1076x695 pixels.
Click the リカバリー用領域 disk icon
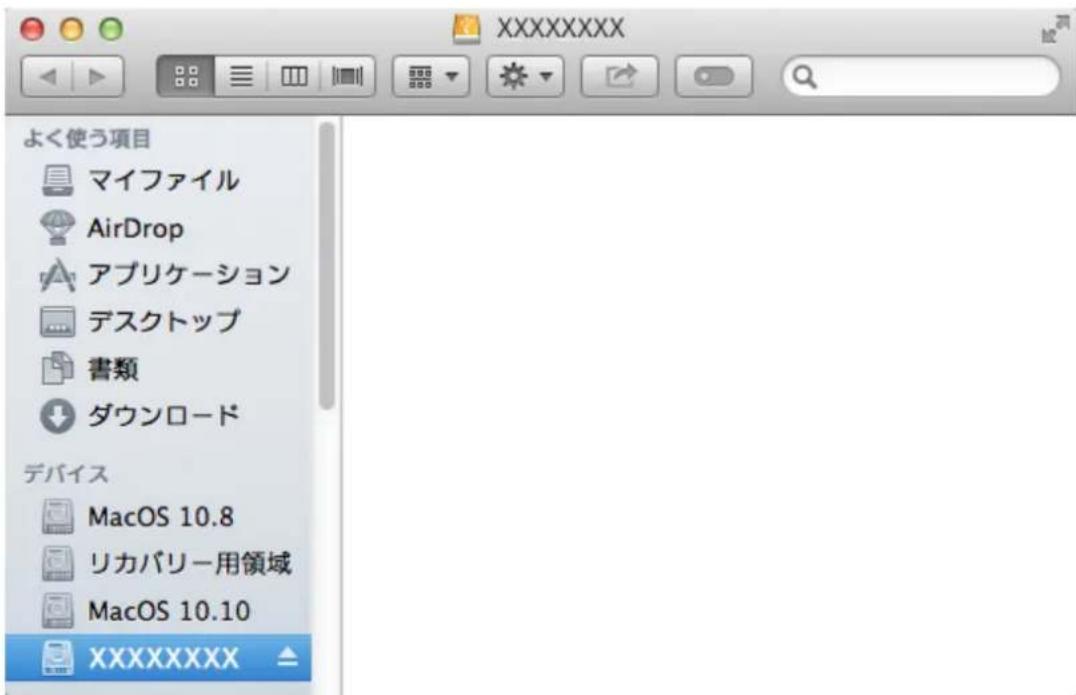58,564
